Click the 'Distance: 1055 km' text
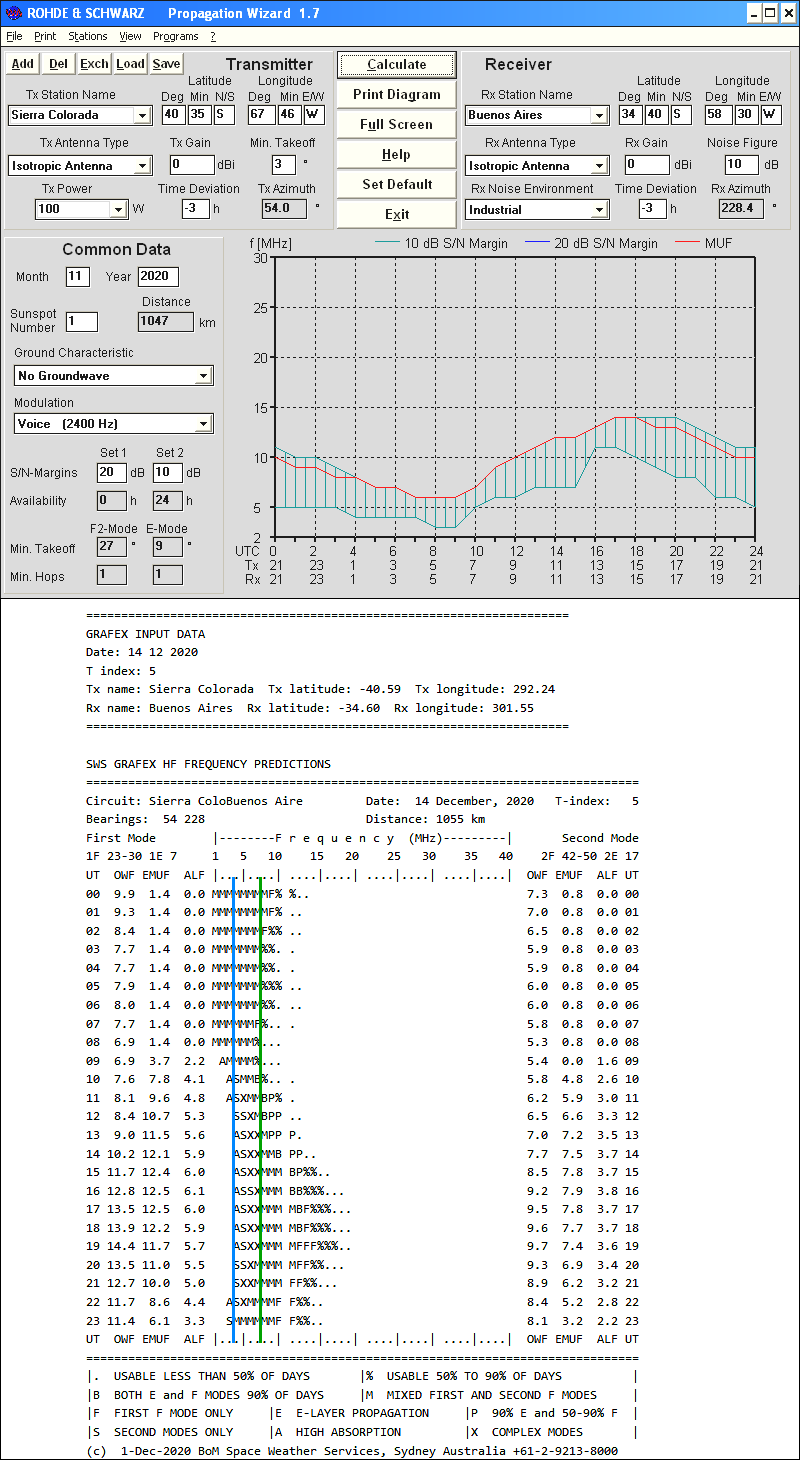The height and width of the screenshot is (1460, 800). point(425,820)
